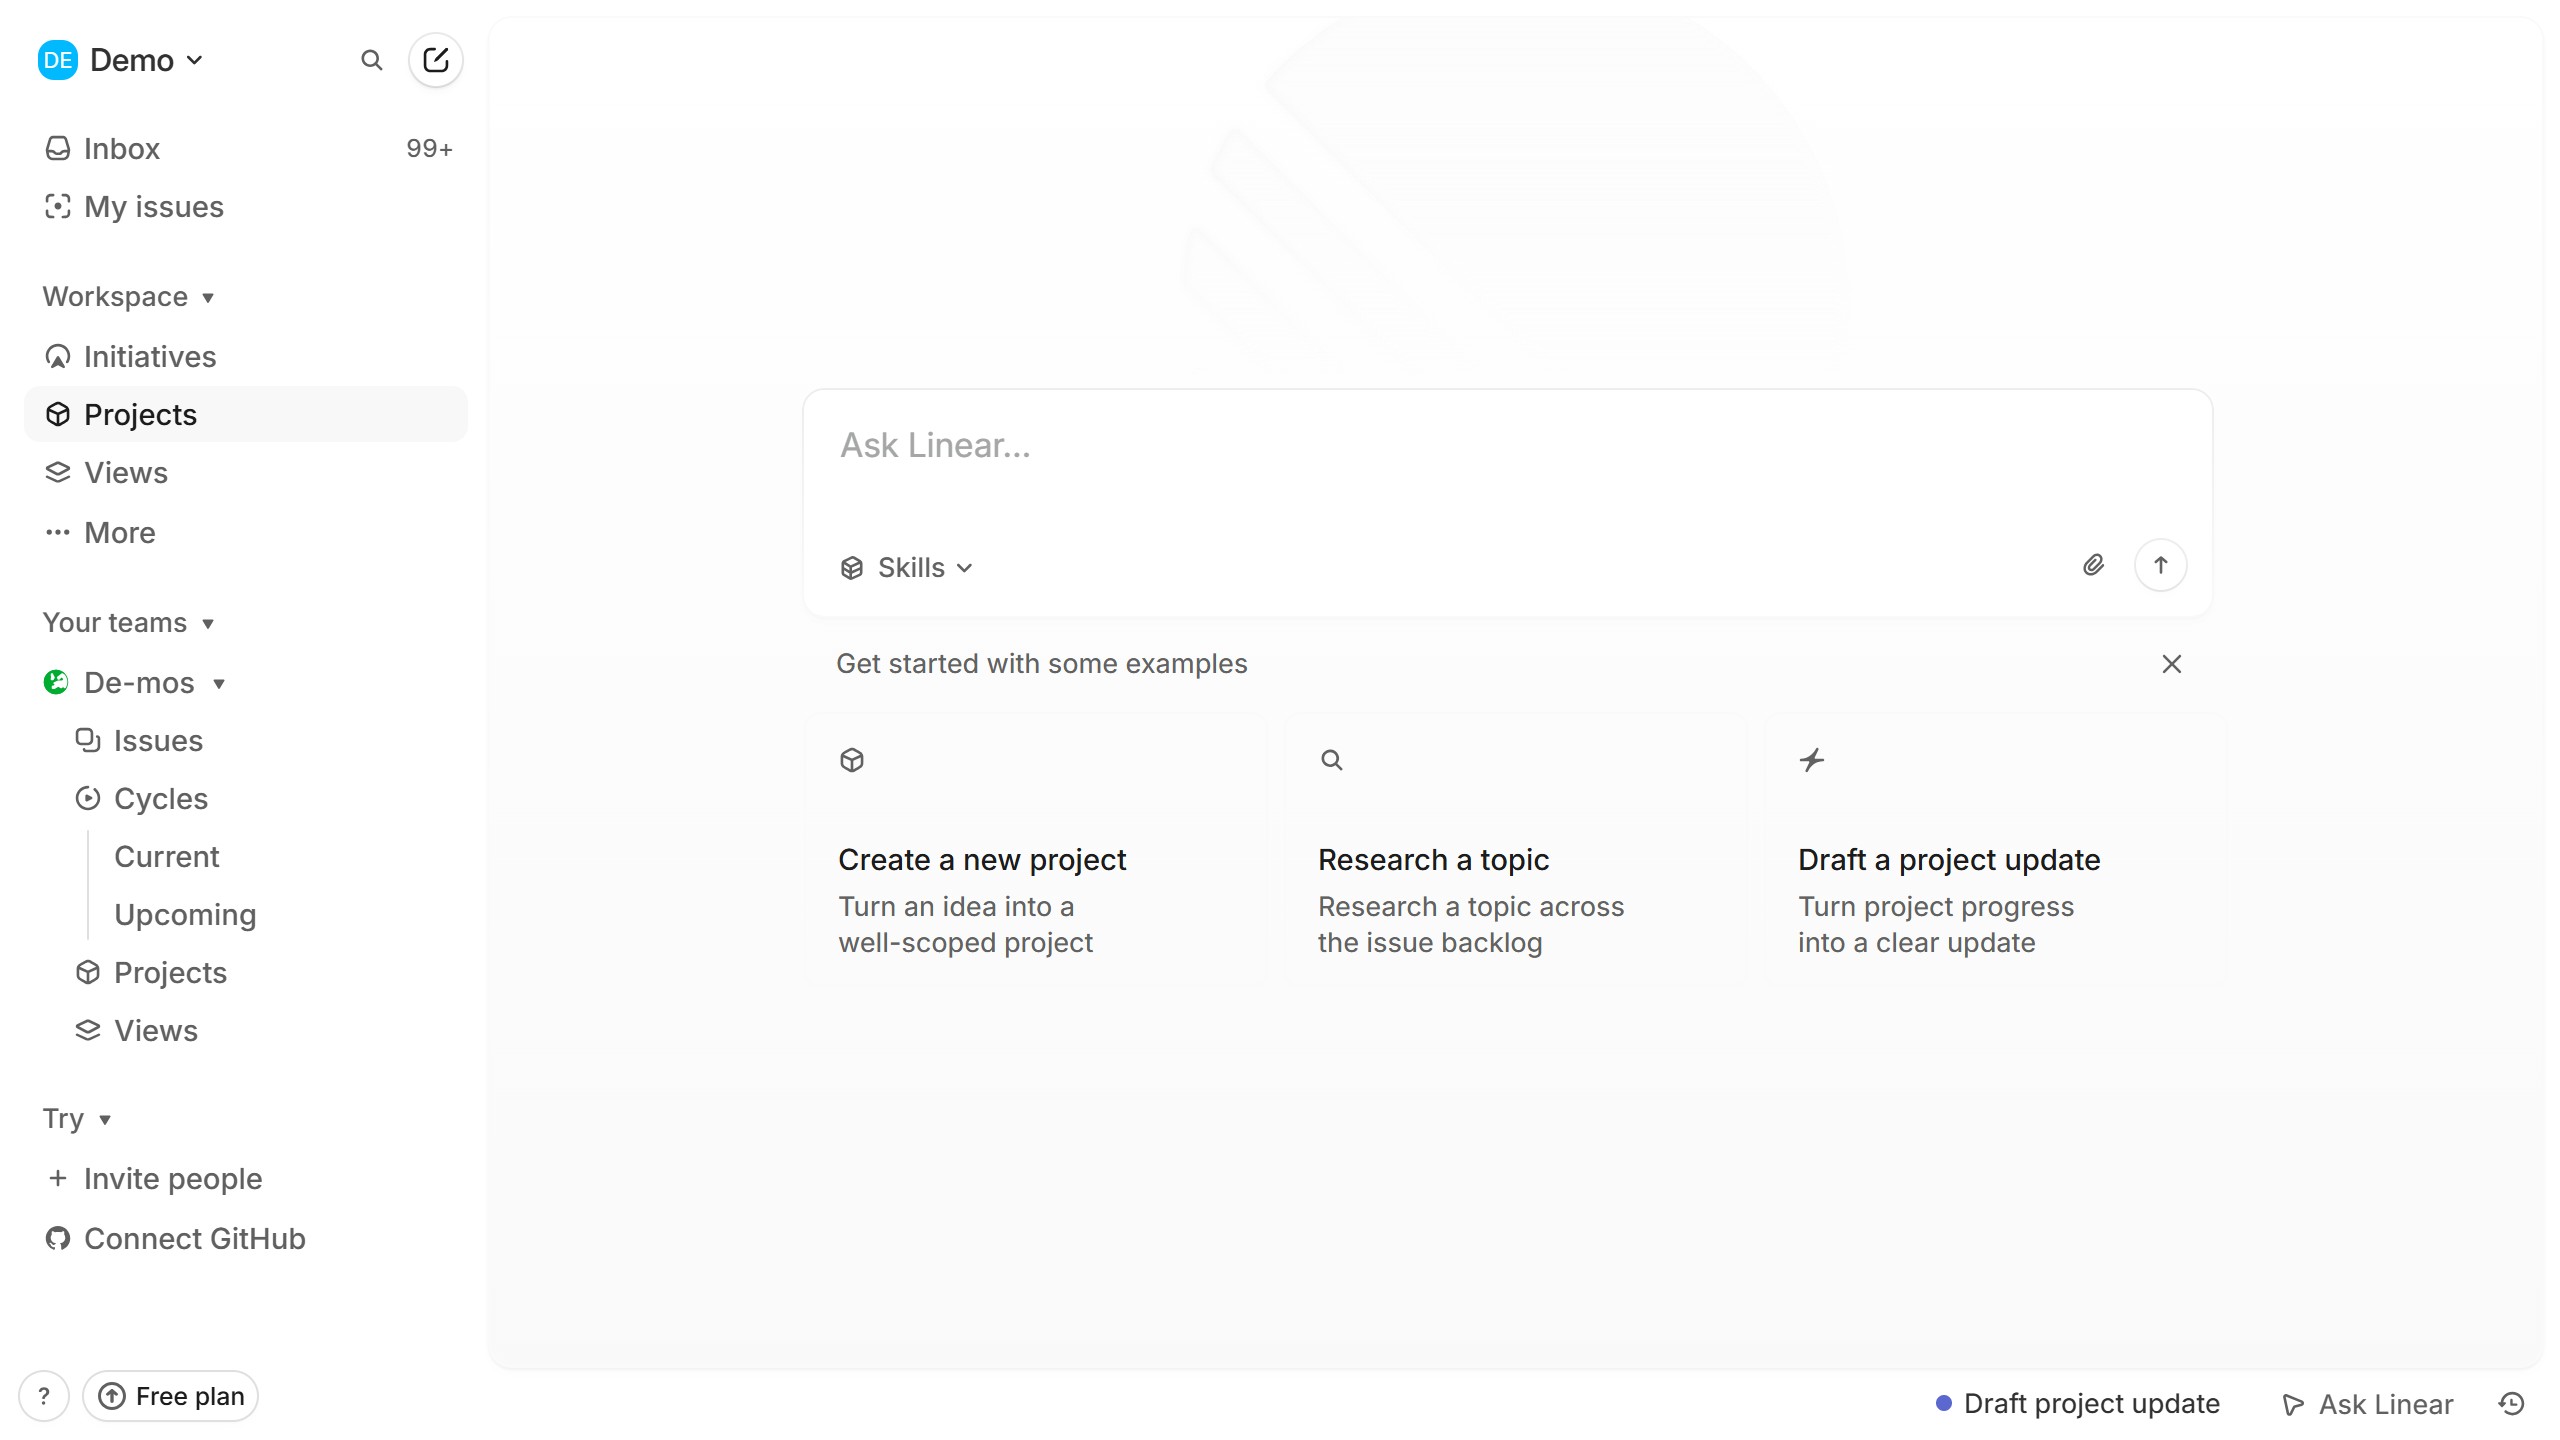
Task: Collapse the Workspace section
Action: tap(128, 296)
